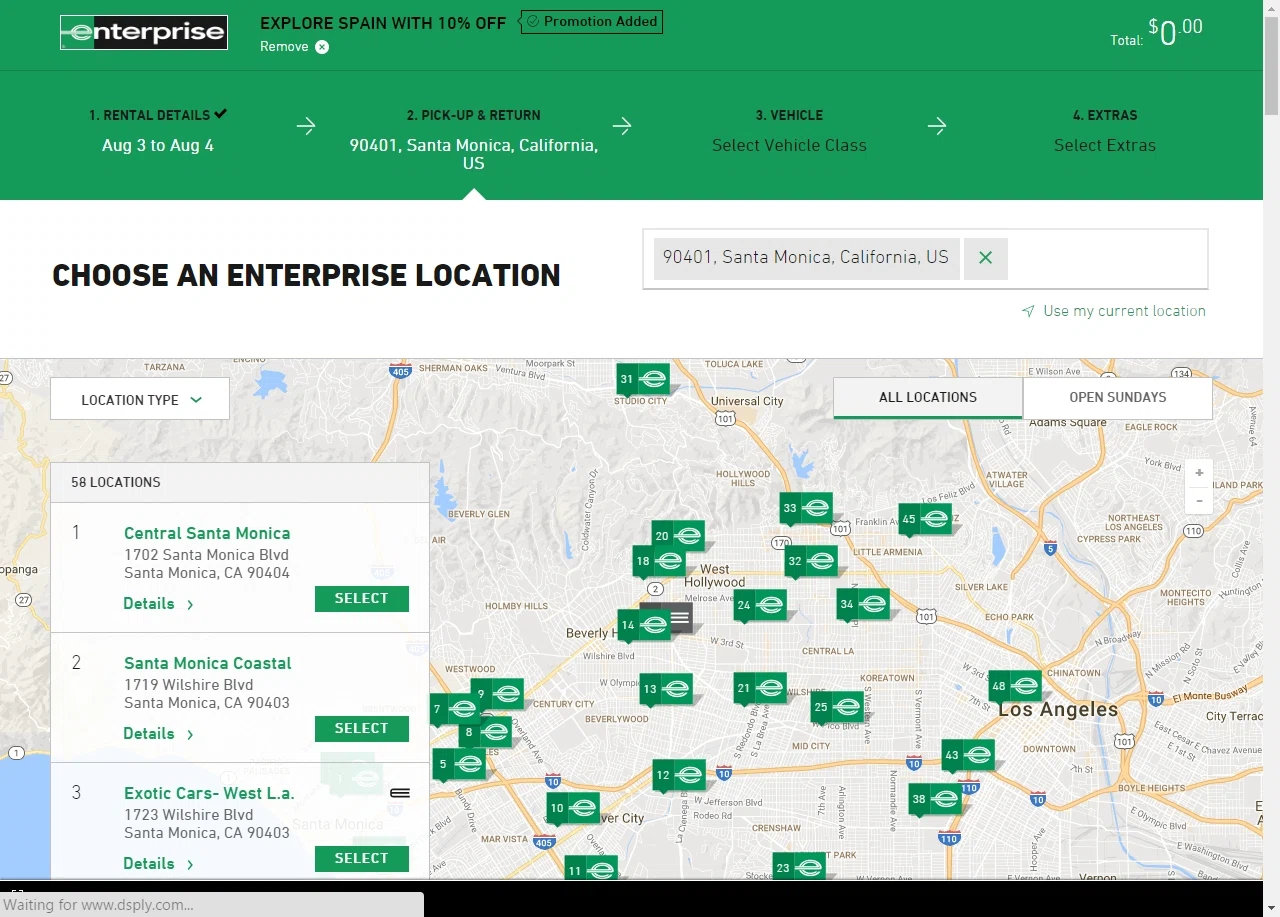Open step 2 Pick-Up & Return
Viewport: 1280px width, 917px height.
coord(474,140)
